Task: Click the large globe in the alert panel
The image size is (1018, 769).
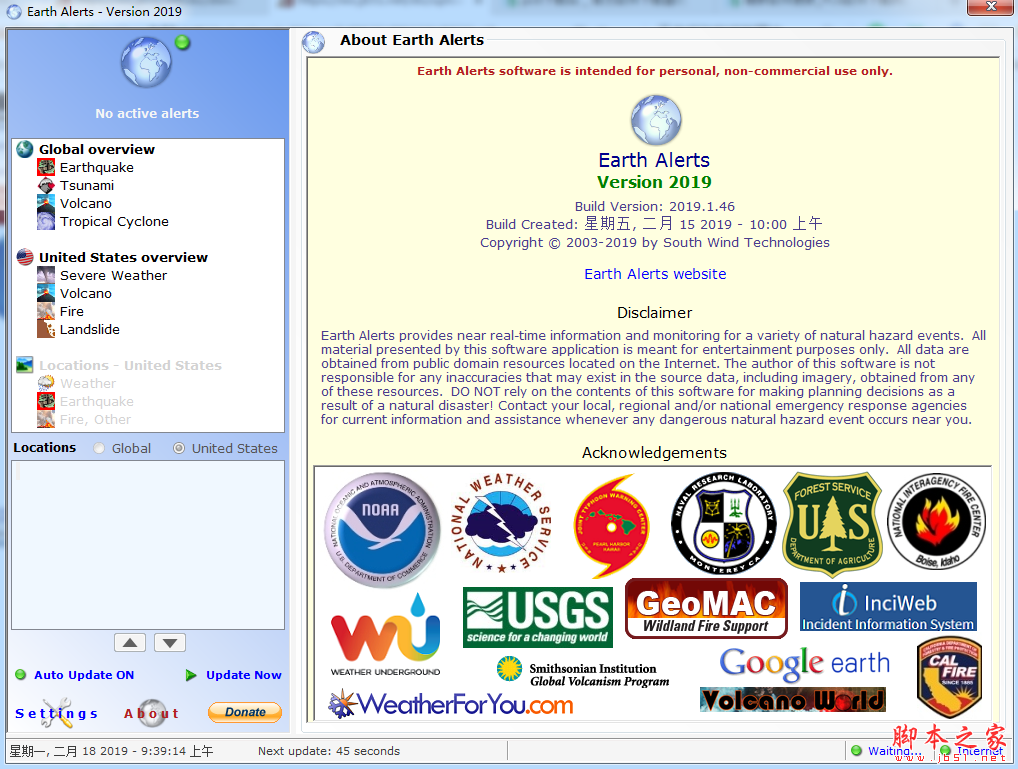Action: coord(146,63)
